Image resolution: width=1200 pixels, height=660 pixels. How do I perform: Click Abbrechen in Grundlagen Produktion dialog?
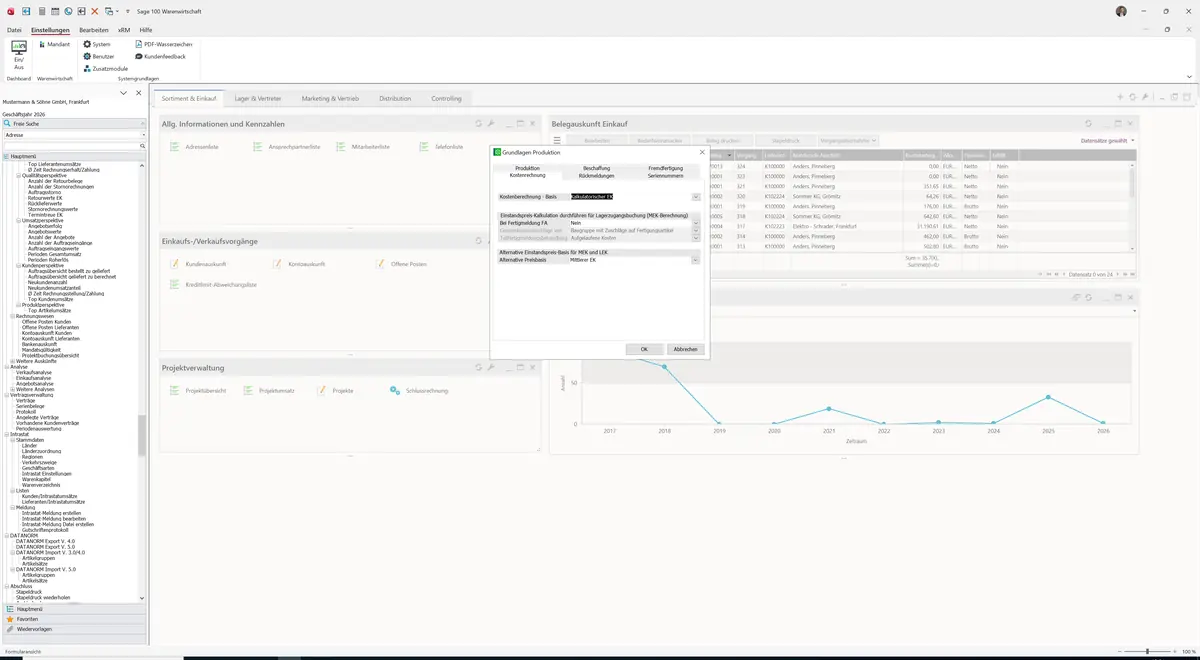click(x=685, y=349)
